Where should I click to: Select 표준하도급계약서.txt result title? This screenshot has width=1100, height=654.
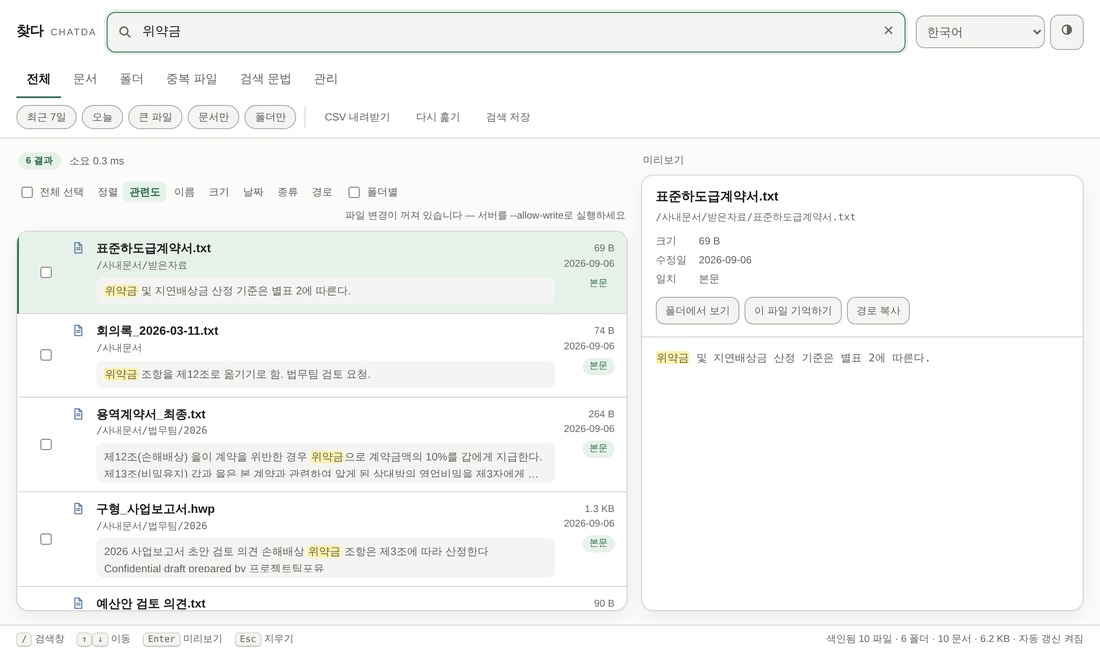pos(154,248)
